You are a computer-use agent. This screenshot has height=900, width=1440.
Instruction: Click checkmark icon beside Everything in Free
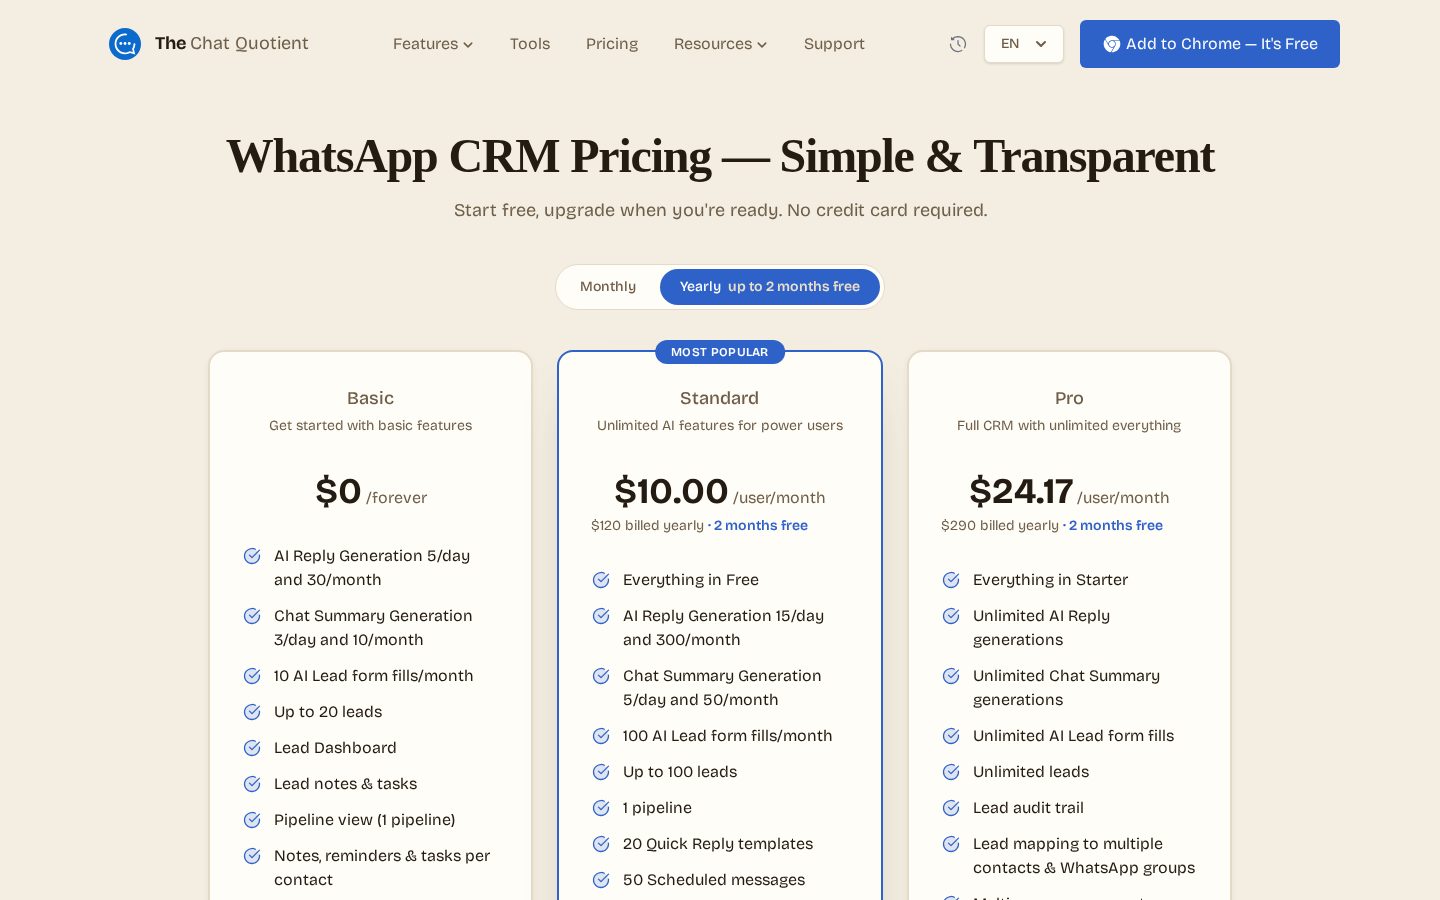pyautogui.click(x=601, y=580)
